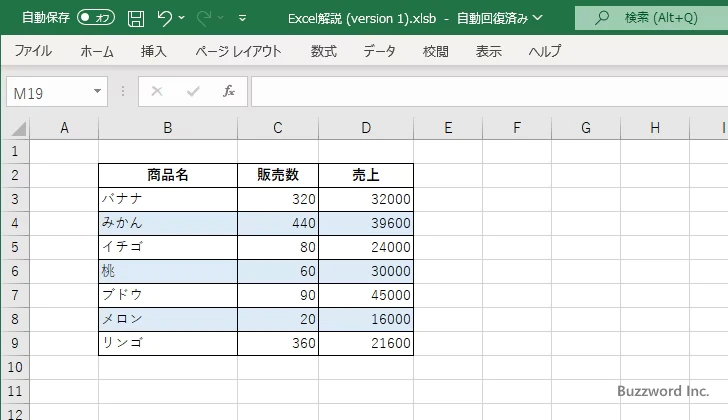Go to the データ tab
This screenshot has height=420, width=728.
(379, 51)
